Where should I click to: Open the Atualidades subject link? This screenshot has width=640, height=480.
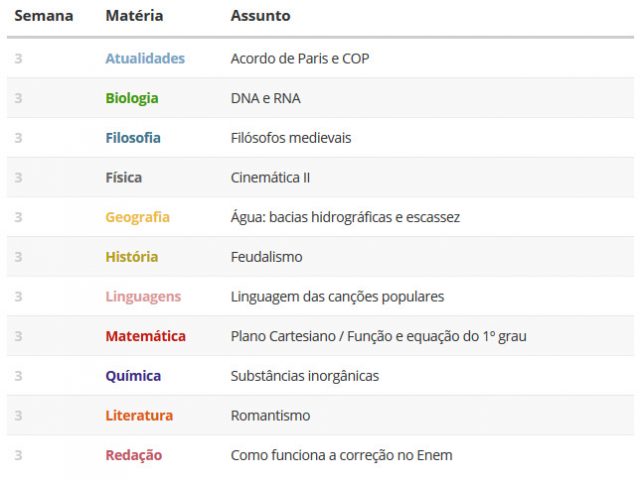145,58
